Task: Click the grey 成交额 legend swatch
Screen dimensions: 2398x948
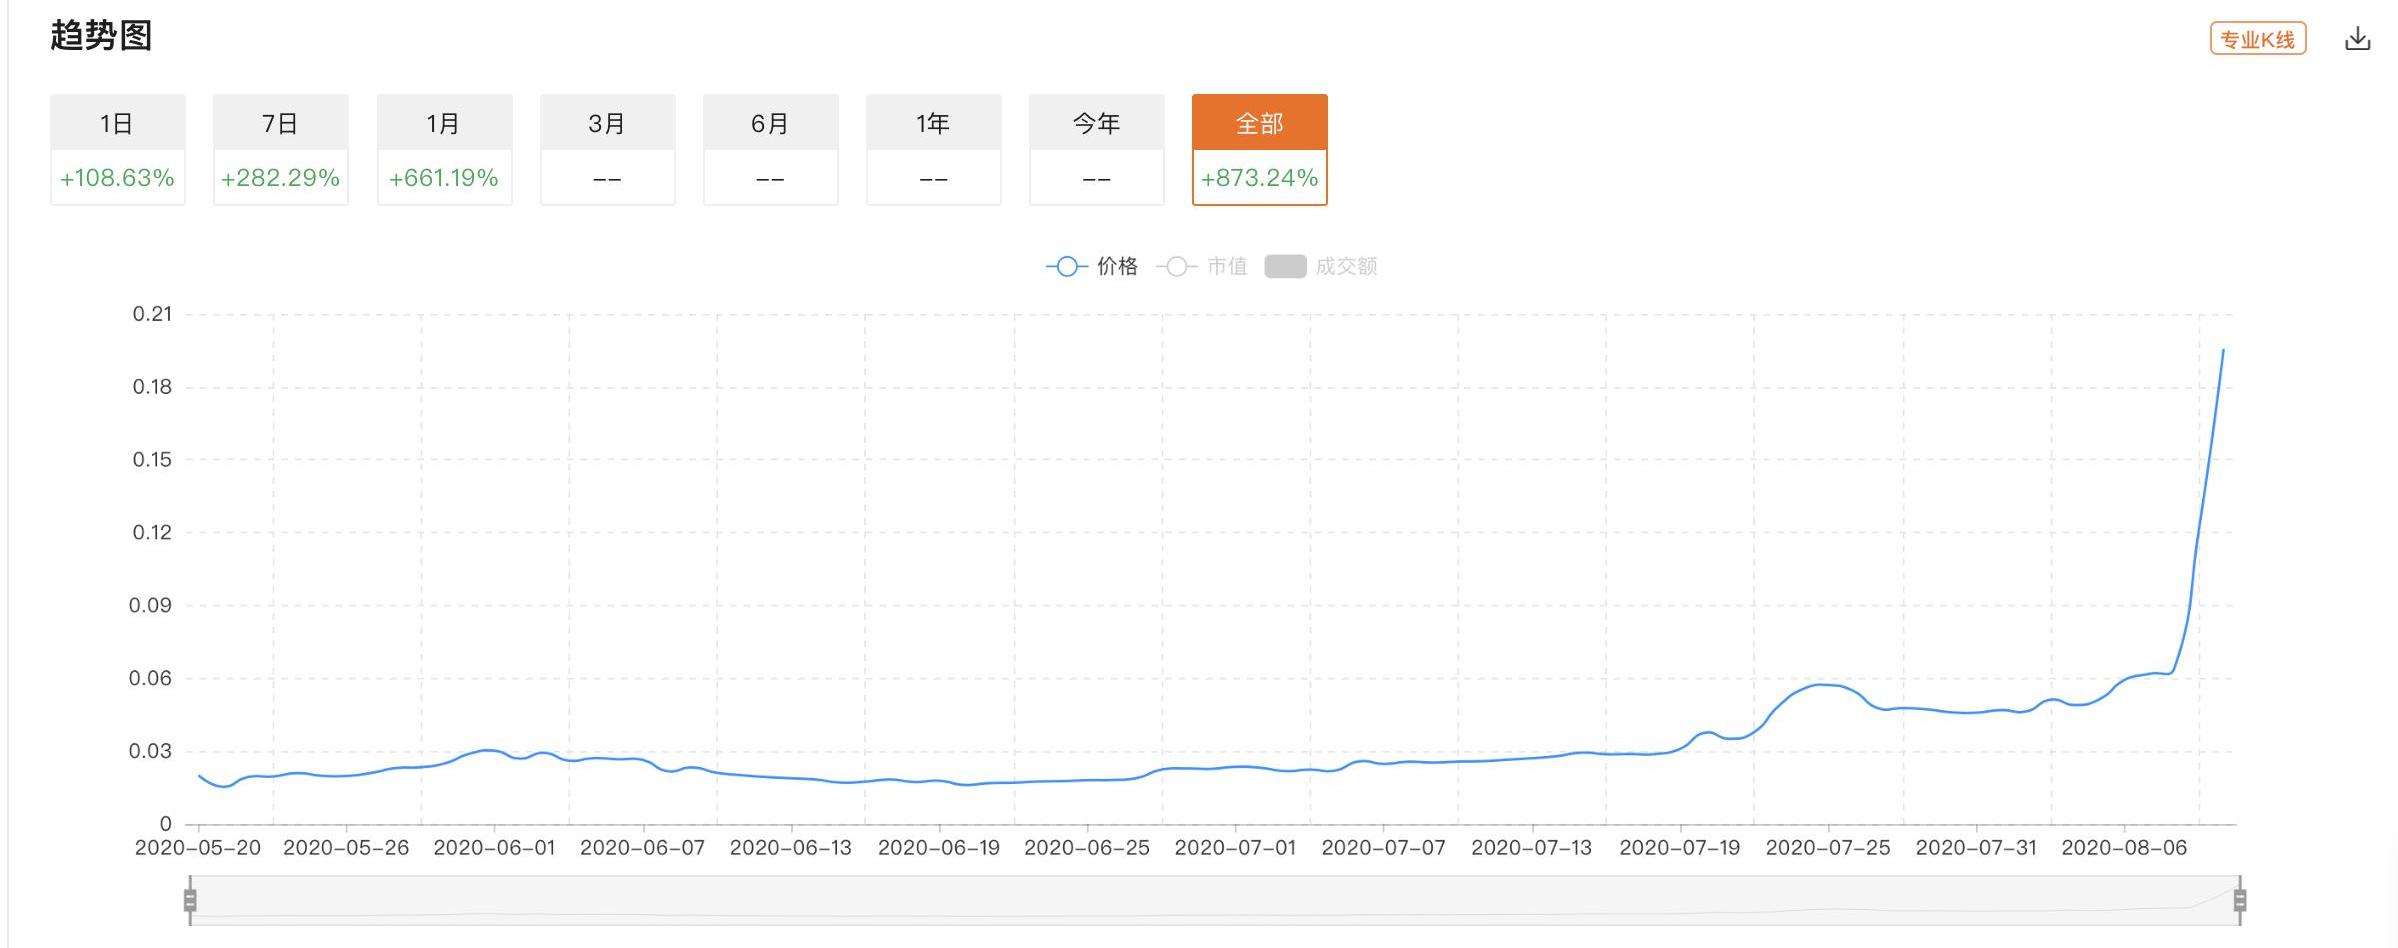Action: click(x=1285, y=266)
